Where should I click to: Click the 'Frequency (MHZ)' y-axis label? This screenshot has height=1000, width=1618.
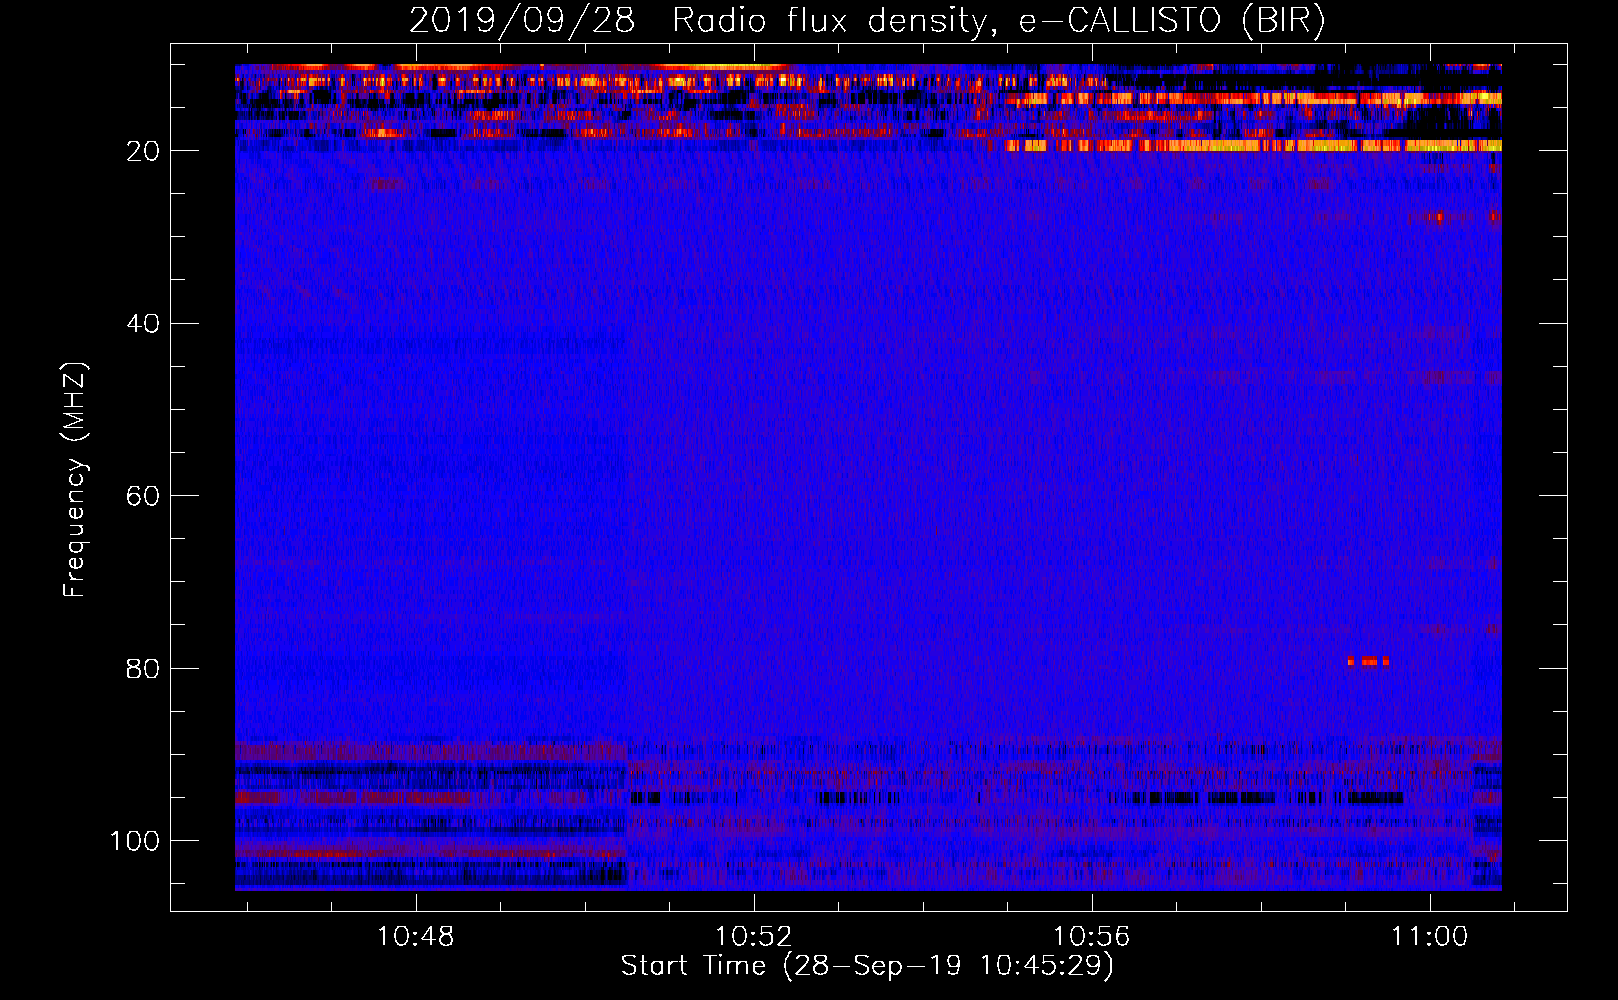[x=75, y=480]
